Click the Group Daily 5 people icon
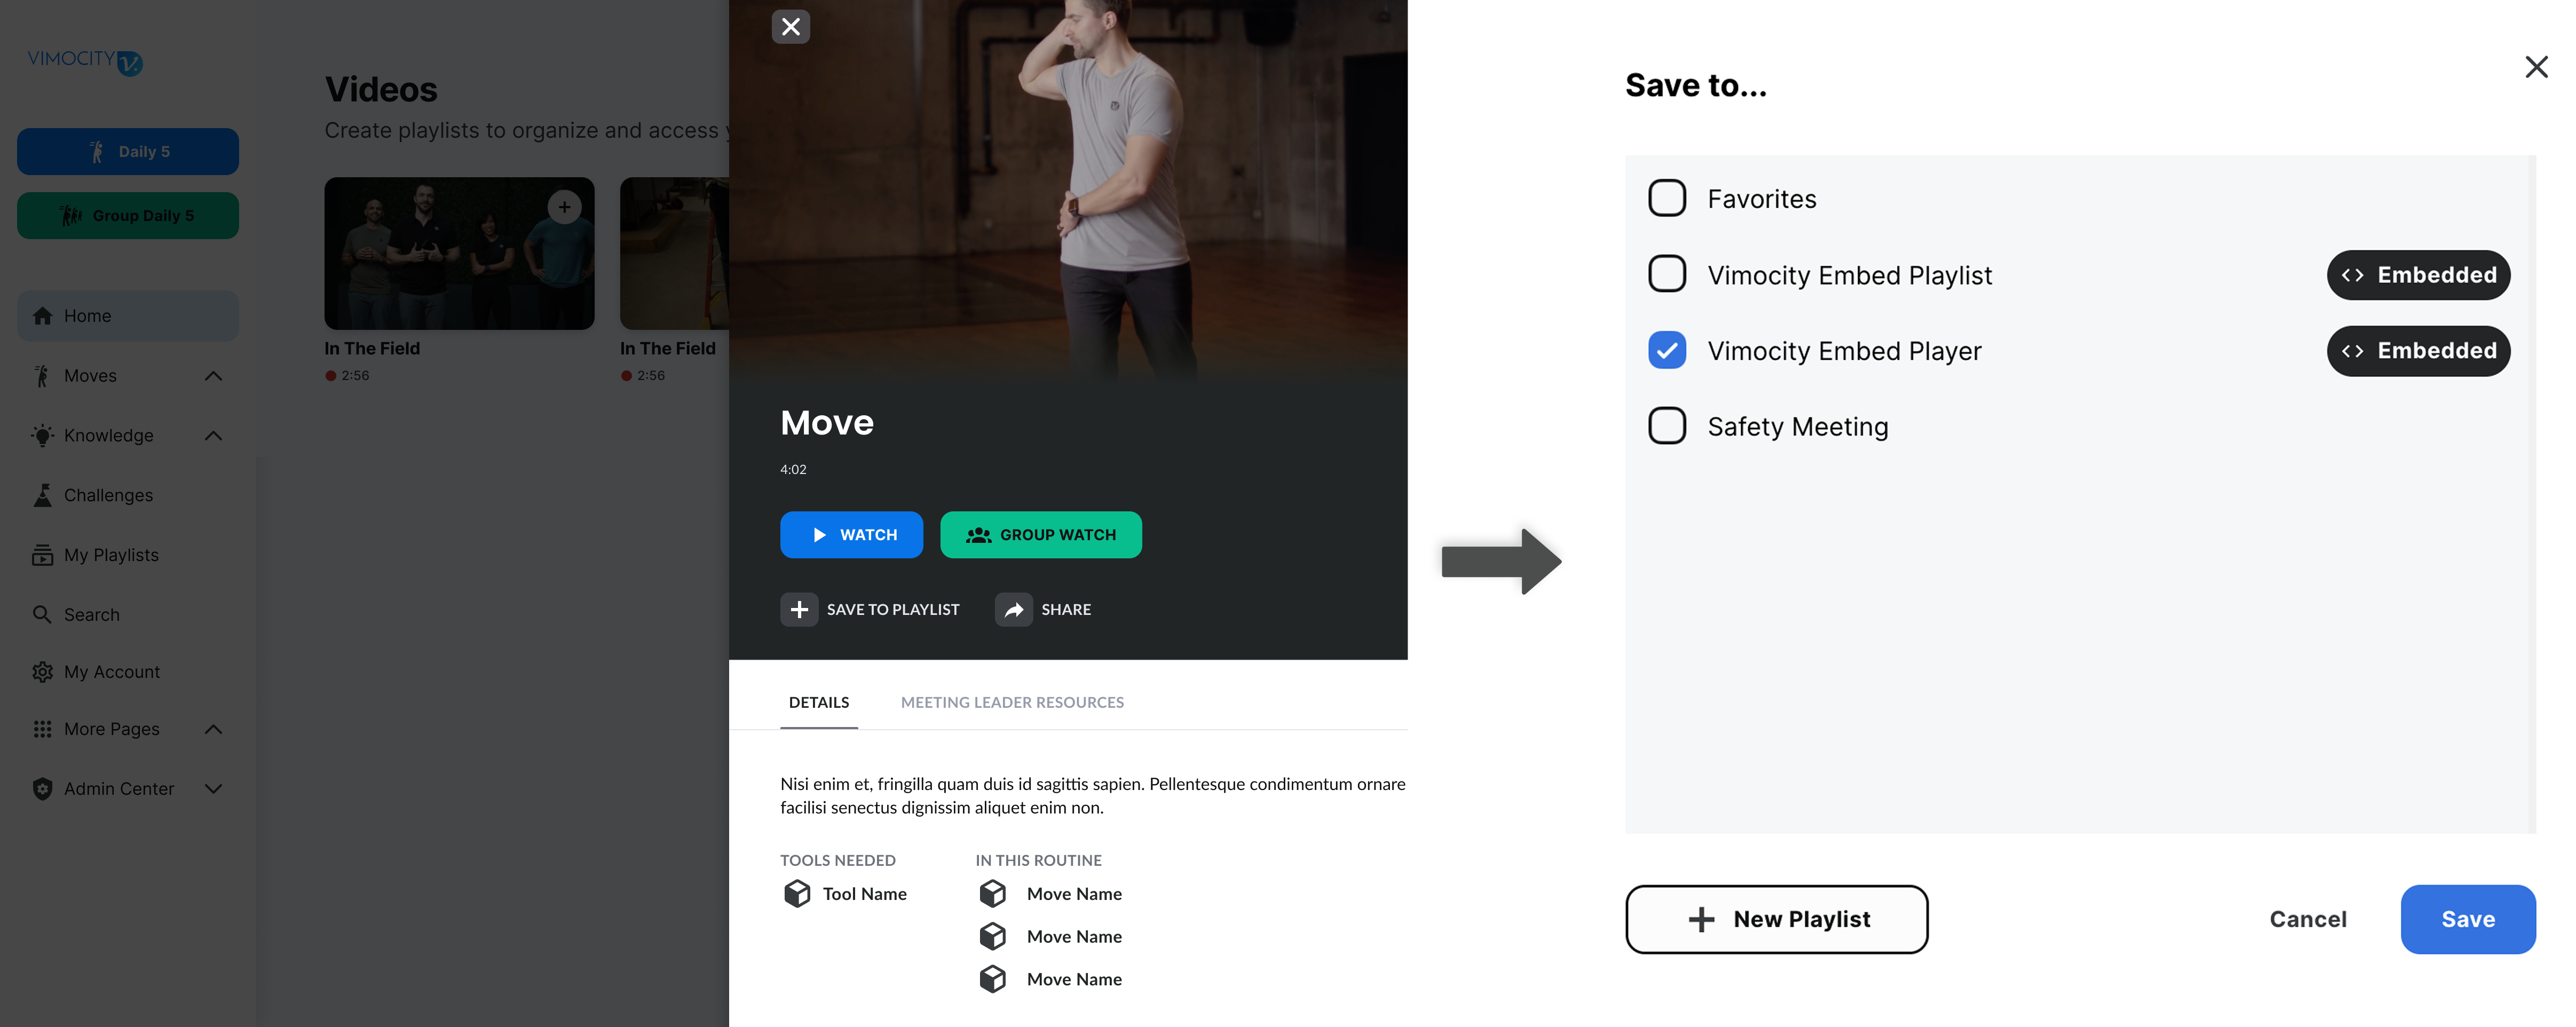The height and width of the screenshot is (1027, 2576). [71, 216]
